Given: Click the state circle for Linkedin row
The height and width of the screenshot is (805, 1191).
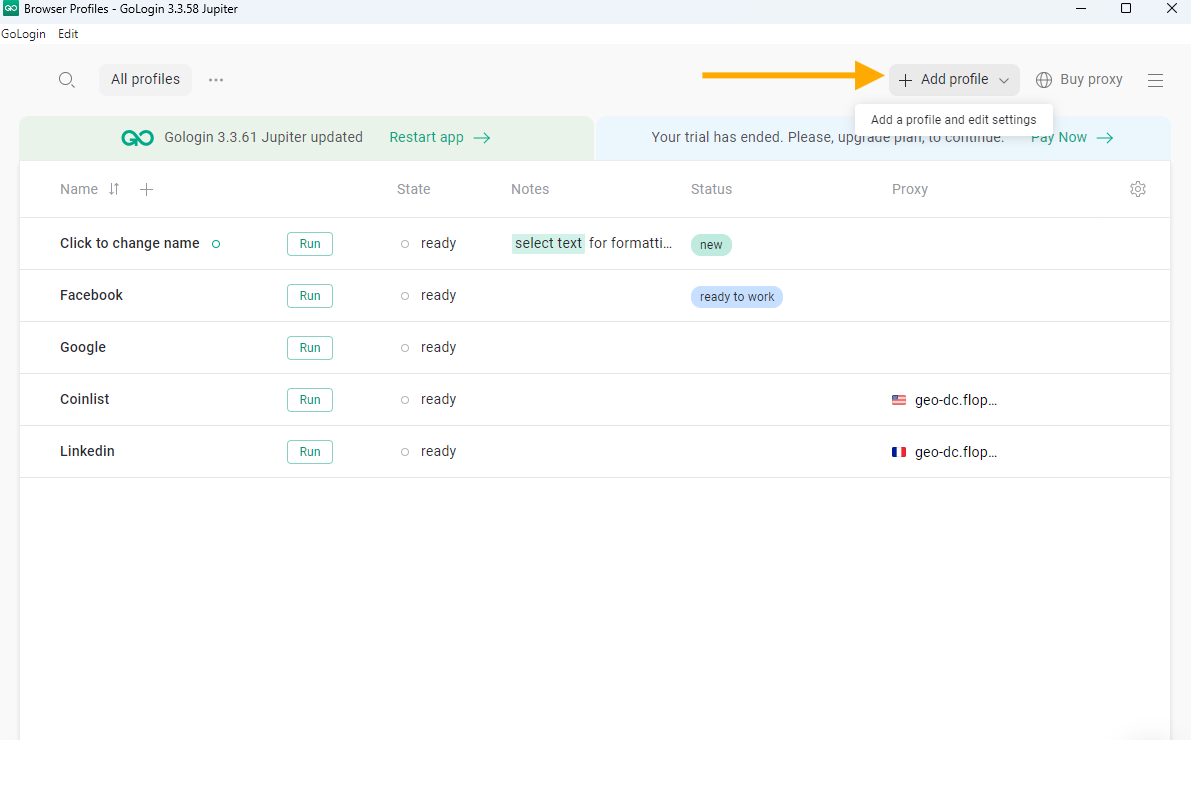Looking at the screenshot, I should coord(405,452).
